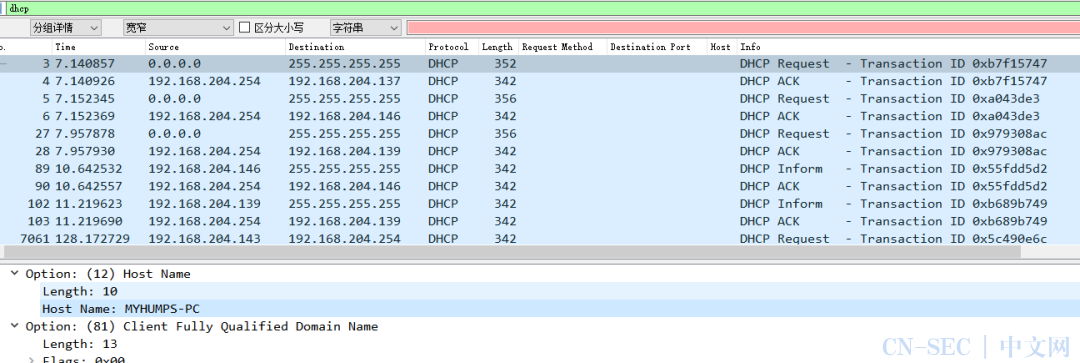The image size is (1080, 363).
Task: Select packet 102 DHCP Inform from 192.168.204.139
Action: point(540,204)
